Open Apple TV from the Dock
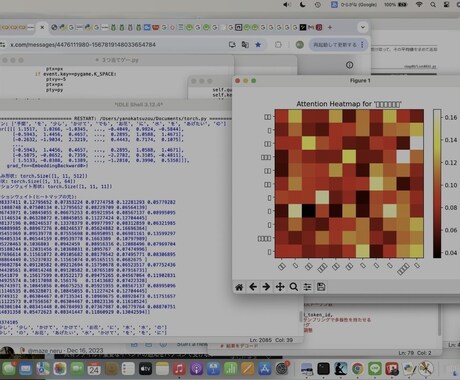Screen dimensions: 460x380 click(x=145, y=369)
